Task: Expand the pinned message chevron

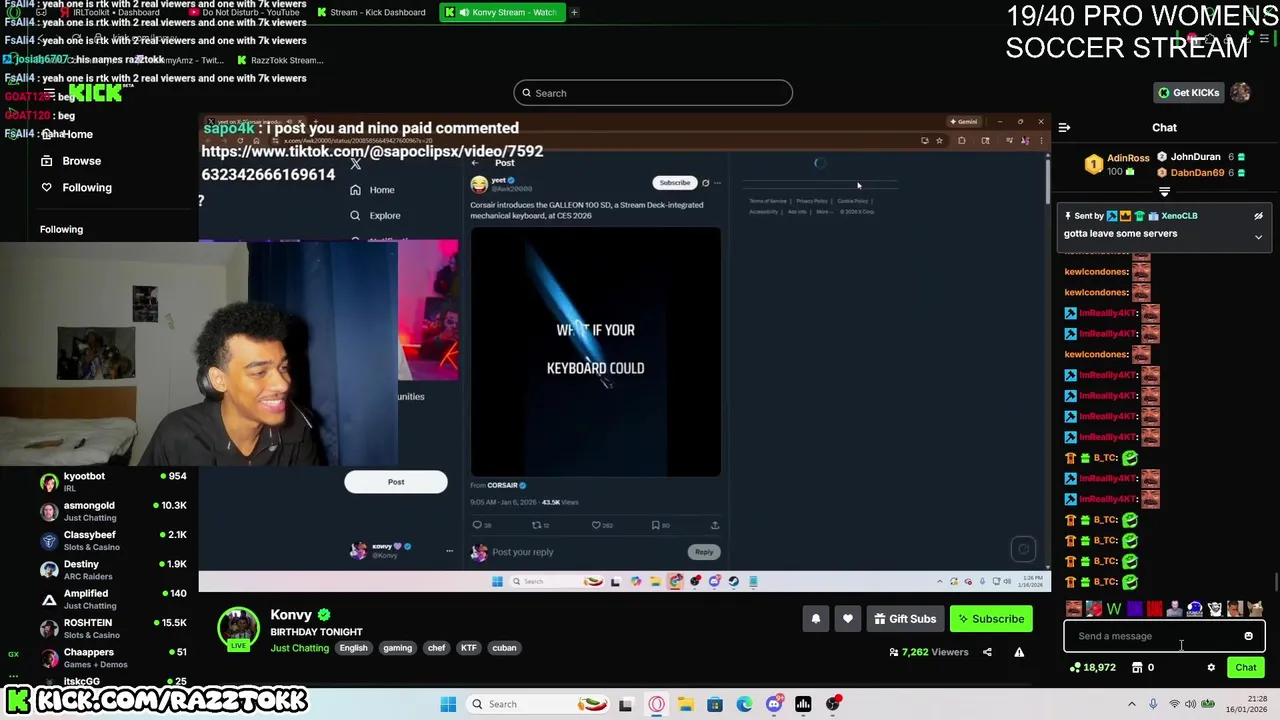Action: tap(1258, 237)
